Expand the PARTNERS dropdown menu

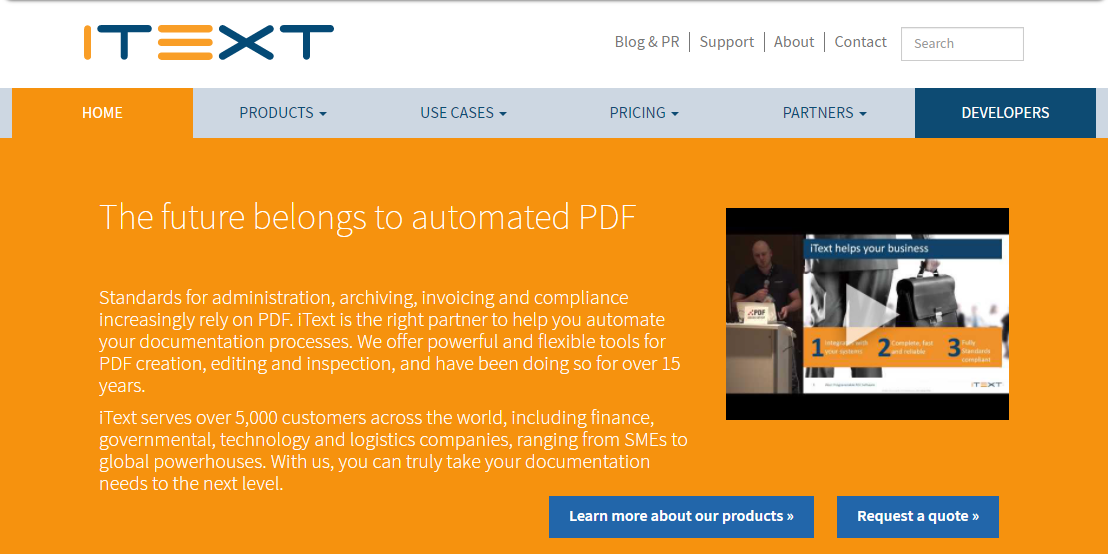(x=824, y=113)
